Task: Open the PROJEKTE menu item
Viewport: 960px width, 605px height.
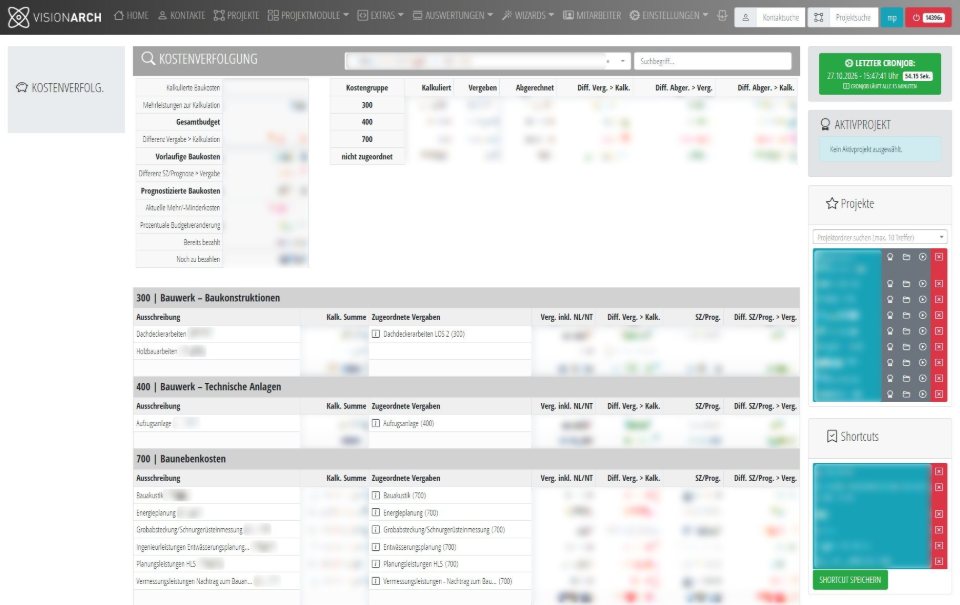Action: 236,15
